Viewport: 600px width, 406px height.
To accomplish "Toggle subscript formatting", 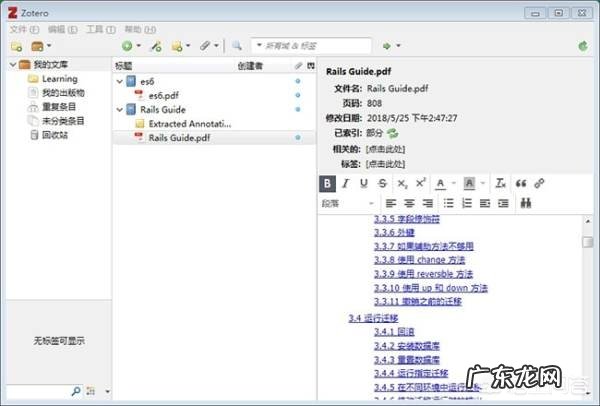I will point(402,184).
